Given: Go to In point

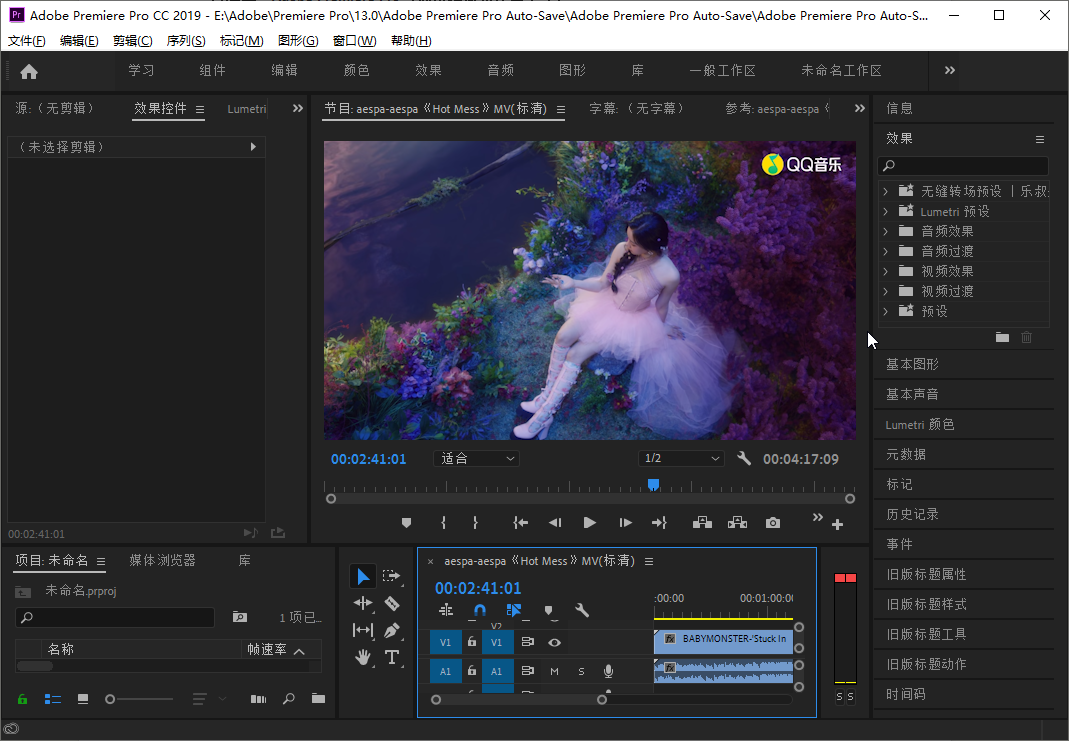Looking at the screenshot, I should coord(520,523).
